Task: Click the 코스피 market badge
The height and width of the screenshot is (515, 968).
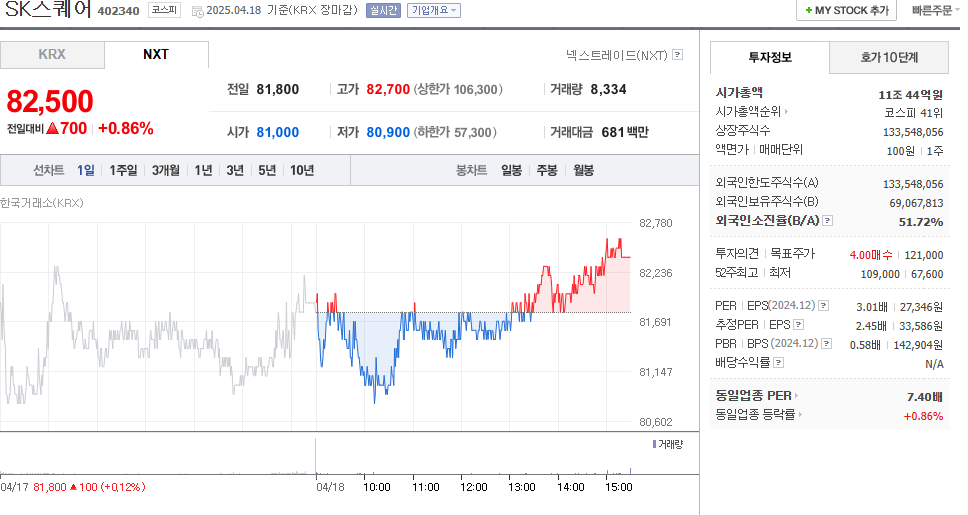Action: pyautogui.click(x=164, y=10)
